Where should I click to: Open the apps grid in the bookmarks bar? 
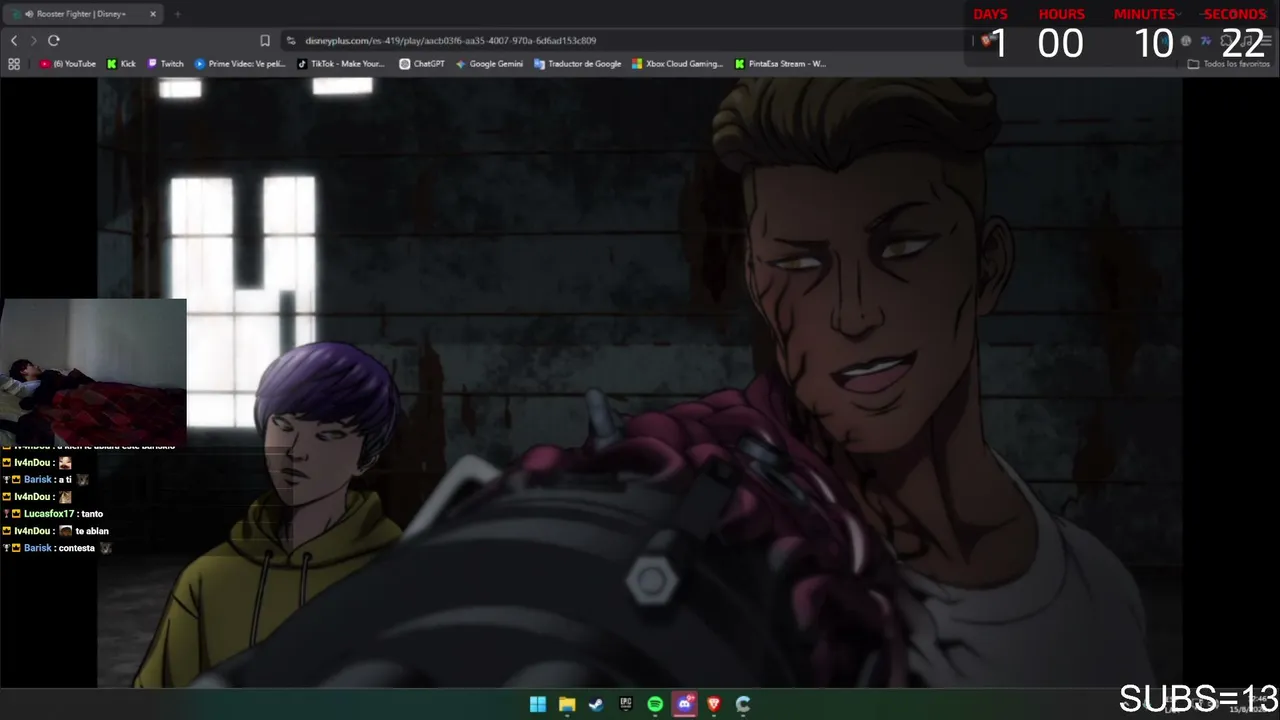(14, 63)
